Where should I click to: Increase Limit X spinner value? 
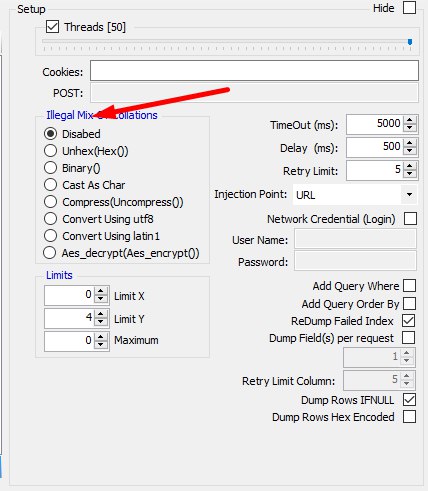(101, 291)
